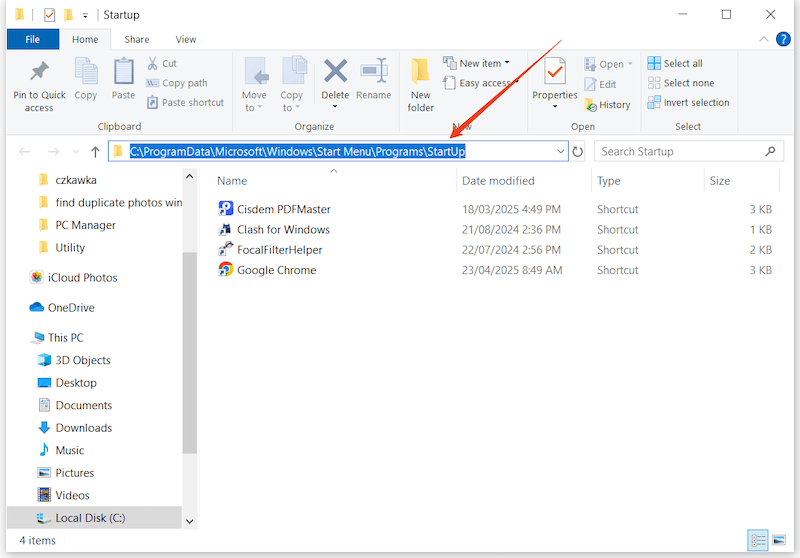Click the Delete red X icon
The width and height of the screenshot is (800, 558).
click(x=335, y=71)
